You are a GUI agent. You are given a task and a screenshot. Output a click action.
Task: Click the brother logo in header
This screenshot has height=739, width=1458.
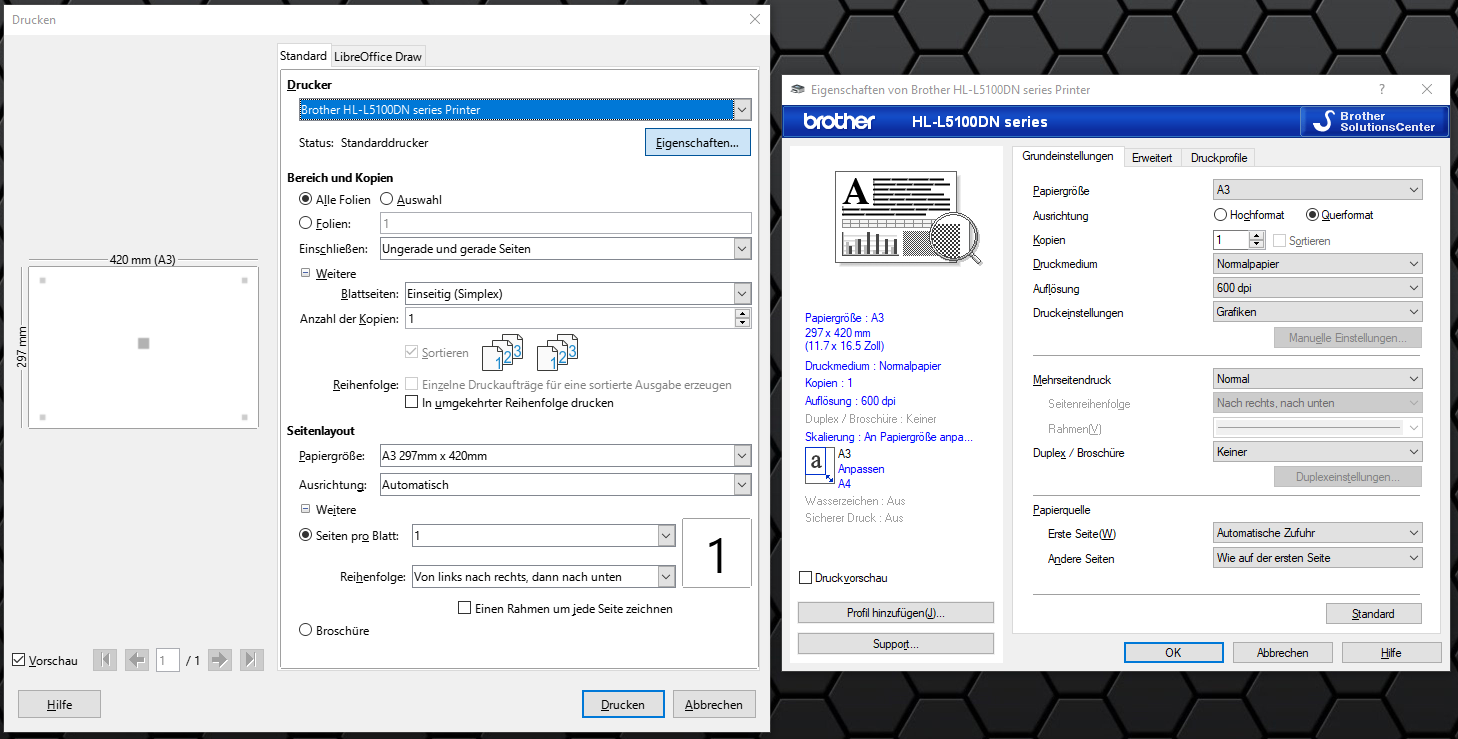point(839,122)
